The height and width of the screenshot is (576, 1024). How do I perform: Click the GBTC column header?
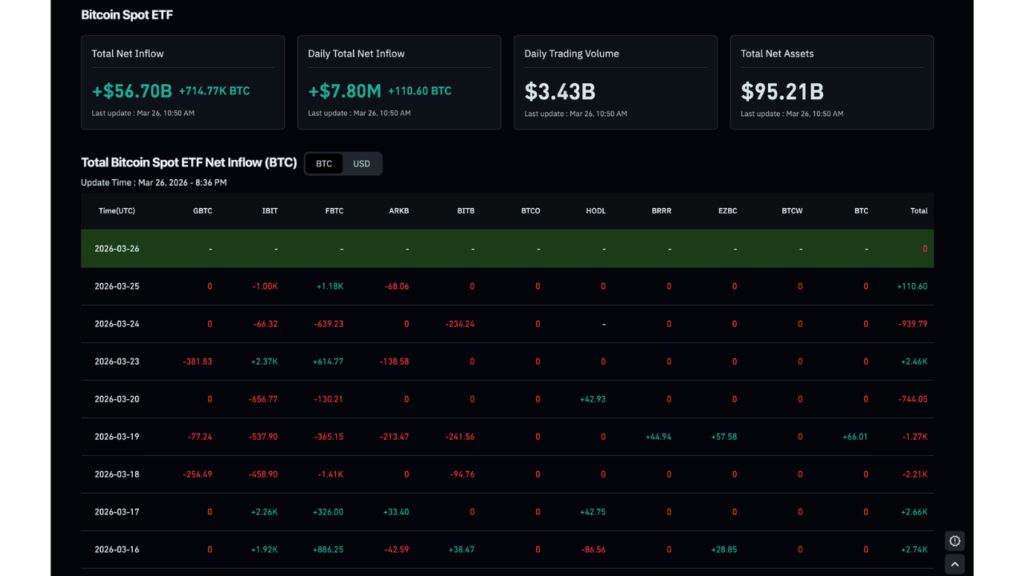[202, 211]
